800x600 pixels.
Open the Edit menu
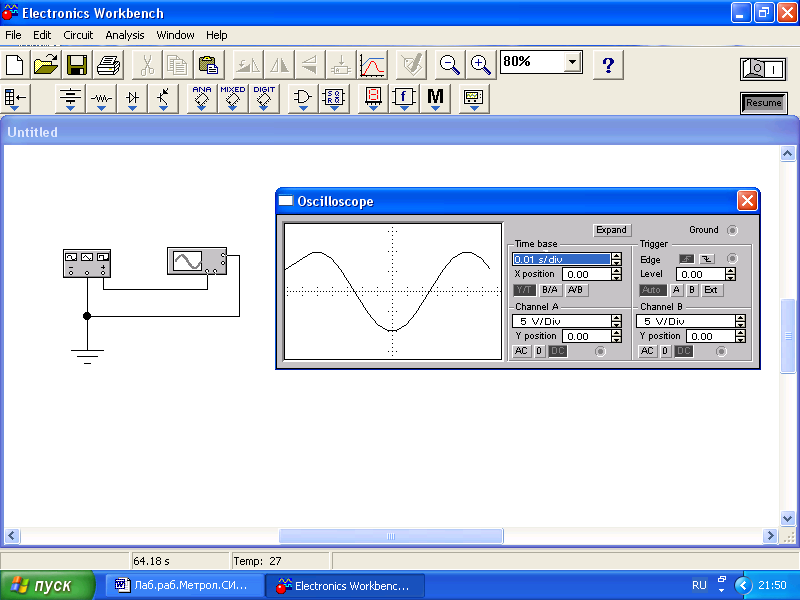click(x=42, y=35)
